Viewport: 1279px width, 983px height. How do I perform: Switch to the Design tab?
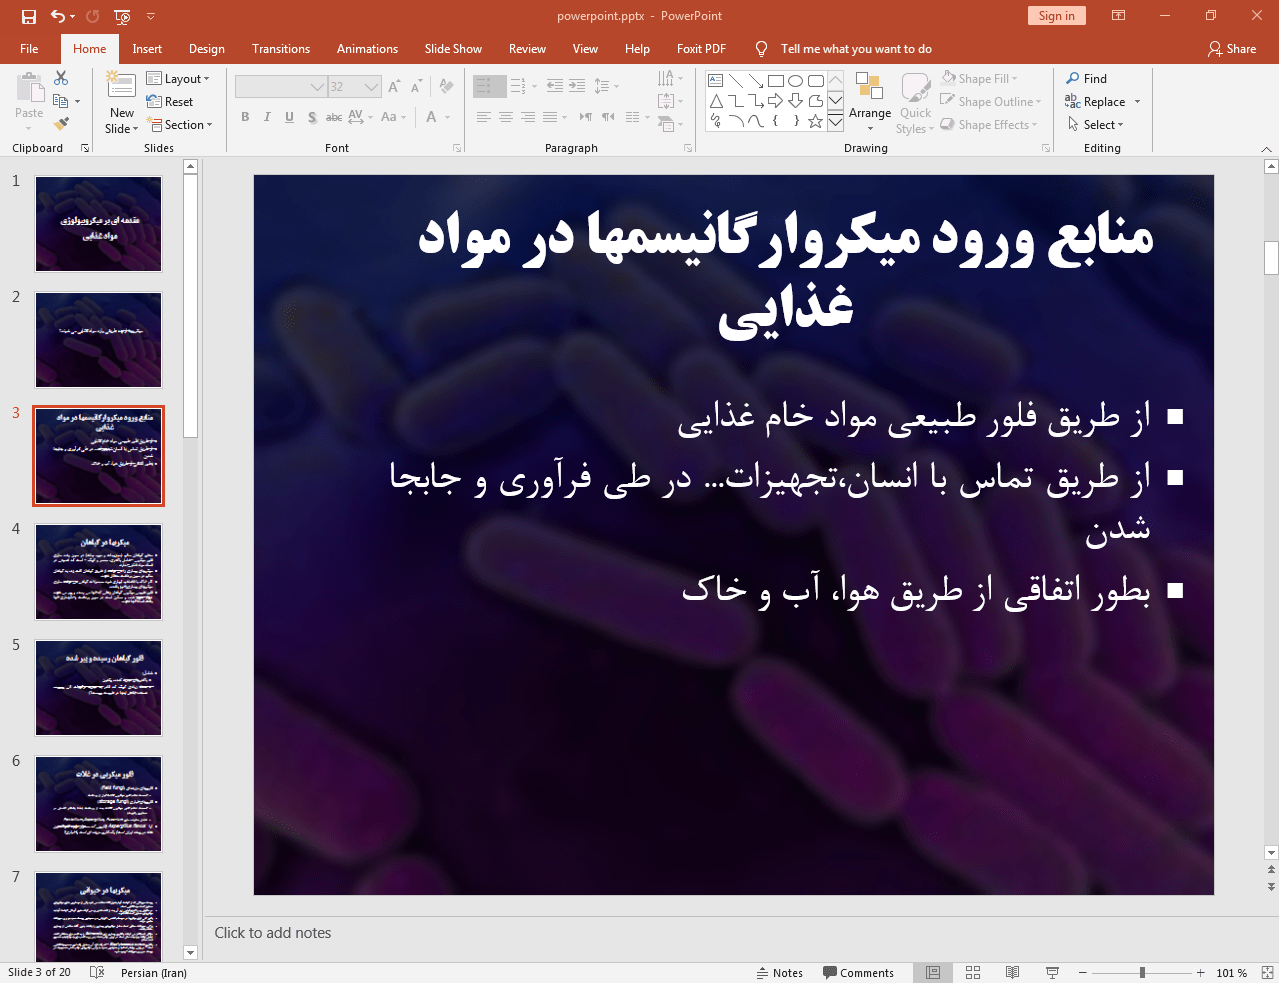pyautogui.click(x=206, y=48)
